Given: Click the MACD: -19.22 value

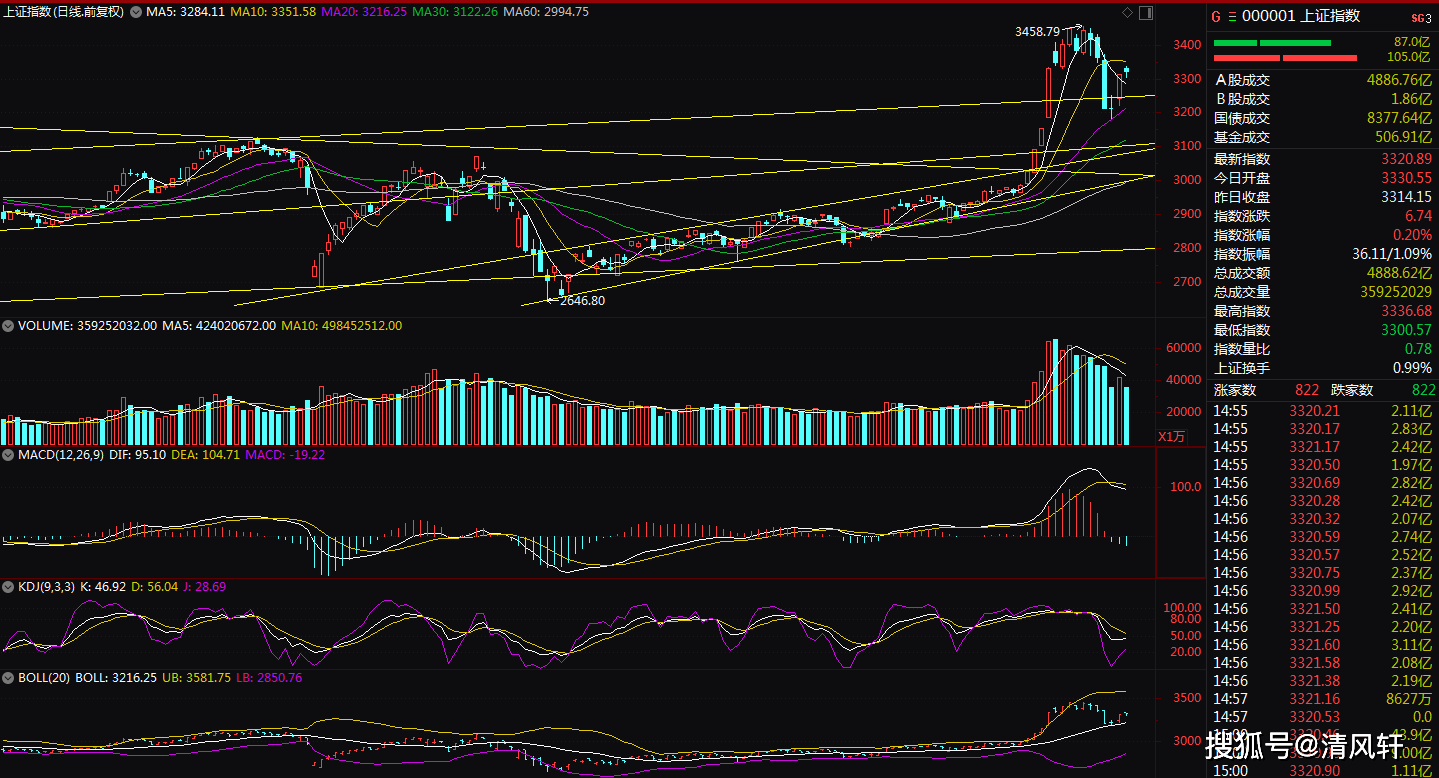Looking at the screenshot, I should (285, 454).
